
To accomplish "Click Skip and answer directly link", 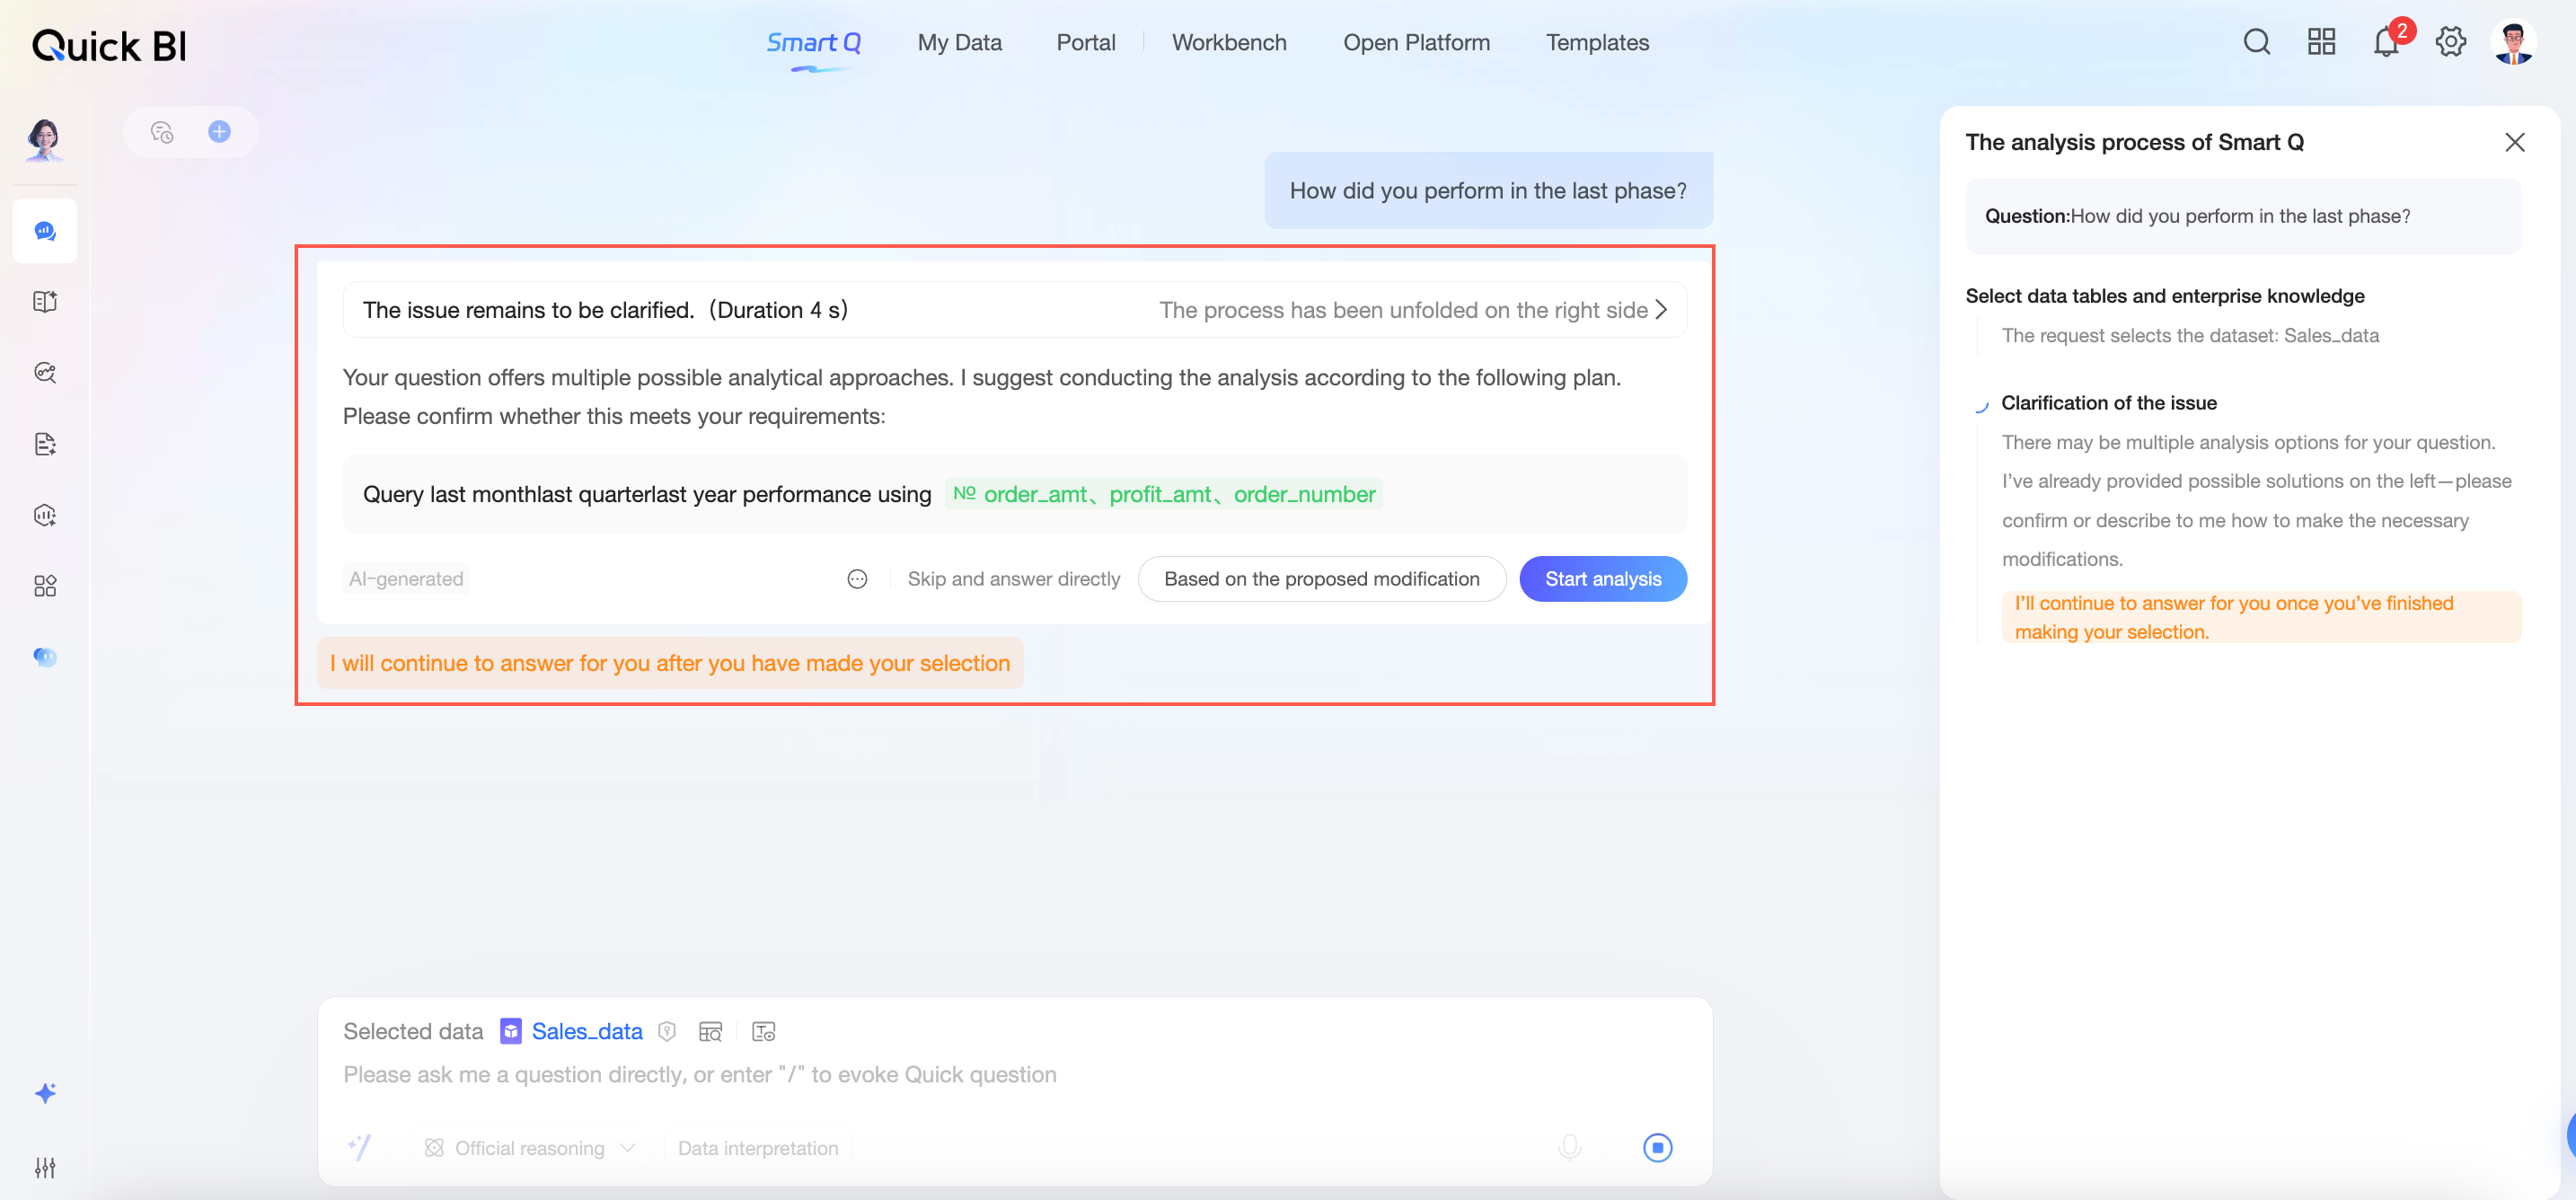I will click(1013, 579).
